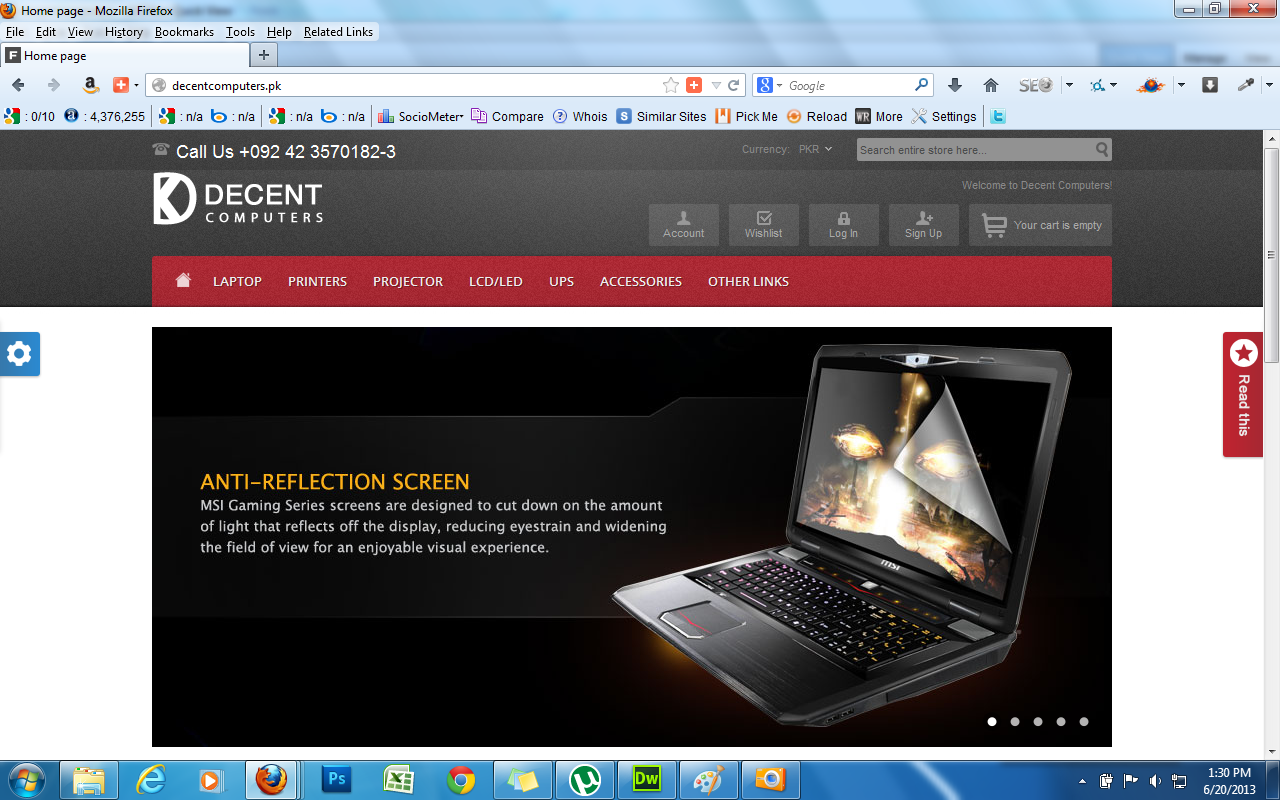The width and height of the screenshot is (1280, 800).
Task: Open the Related Links menu
Action: (x=338, y=32)
